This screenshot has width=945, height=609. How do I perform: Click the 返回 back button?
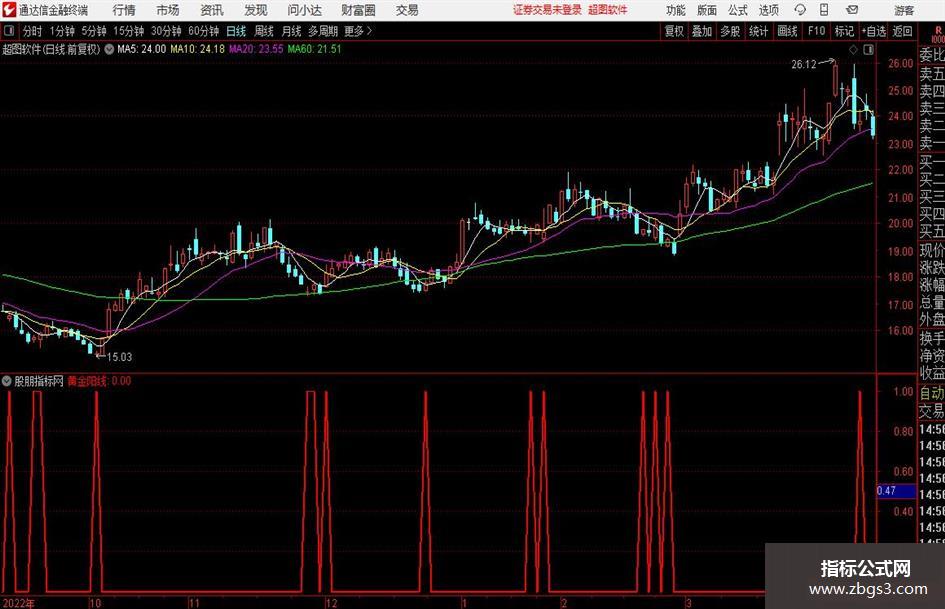point(902,31)
